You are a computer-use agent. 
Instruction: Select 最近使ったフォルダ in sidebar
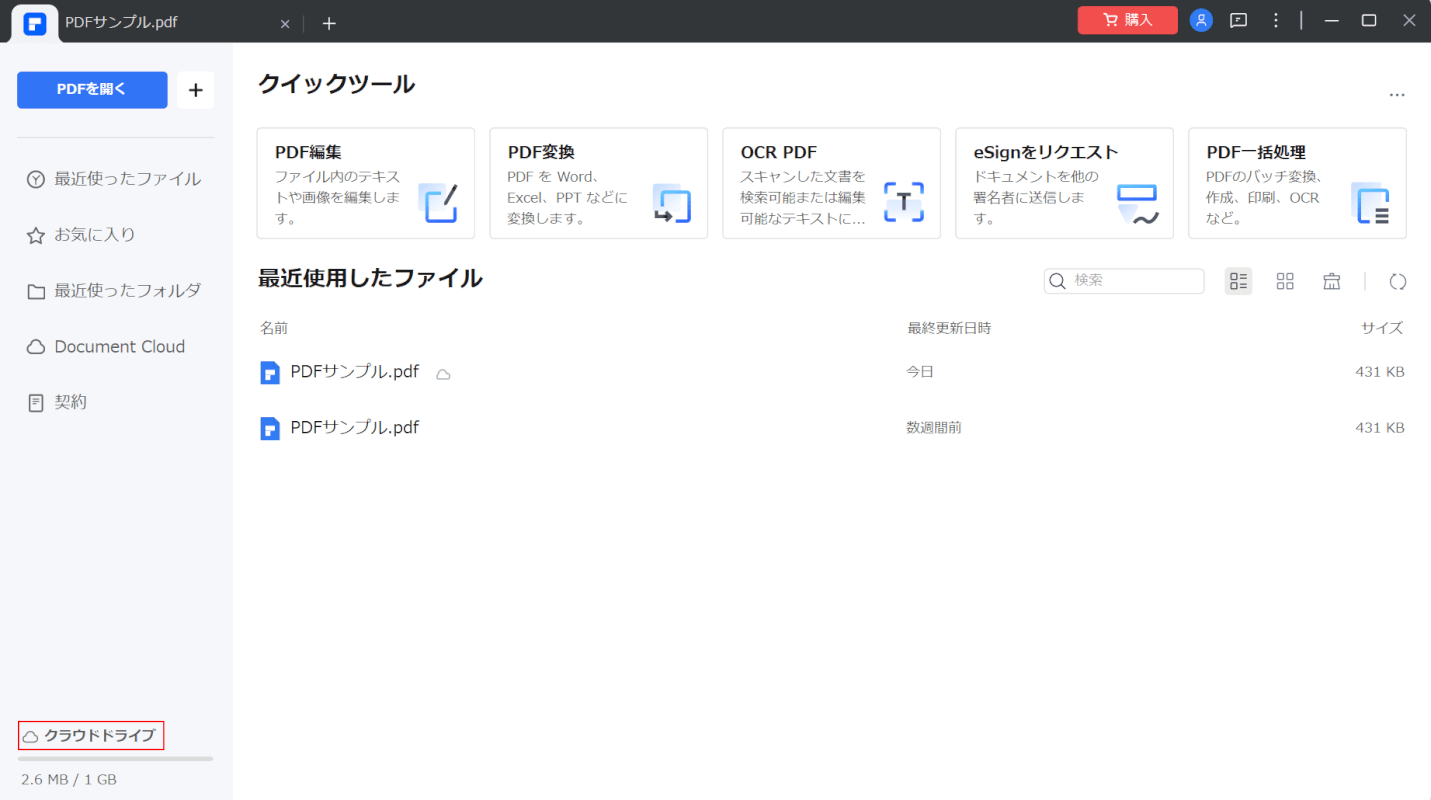[114, 291]
